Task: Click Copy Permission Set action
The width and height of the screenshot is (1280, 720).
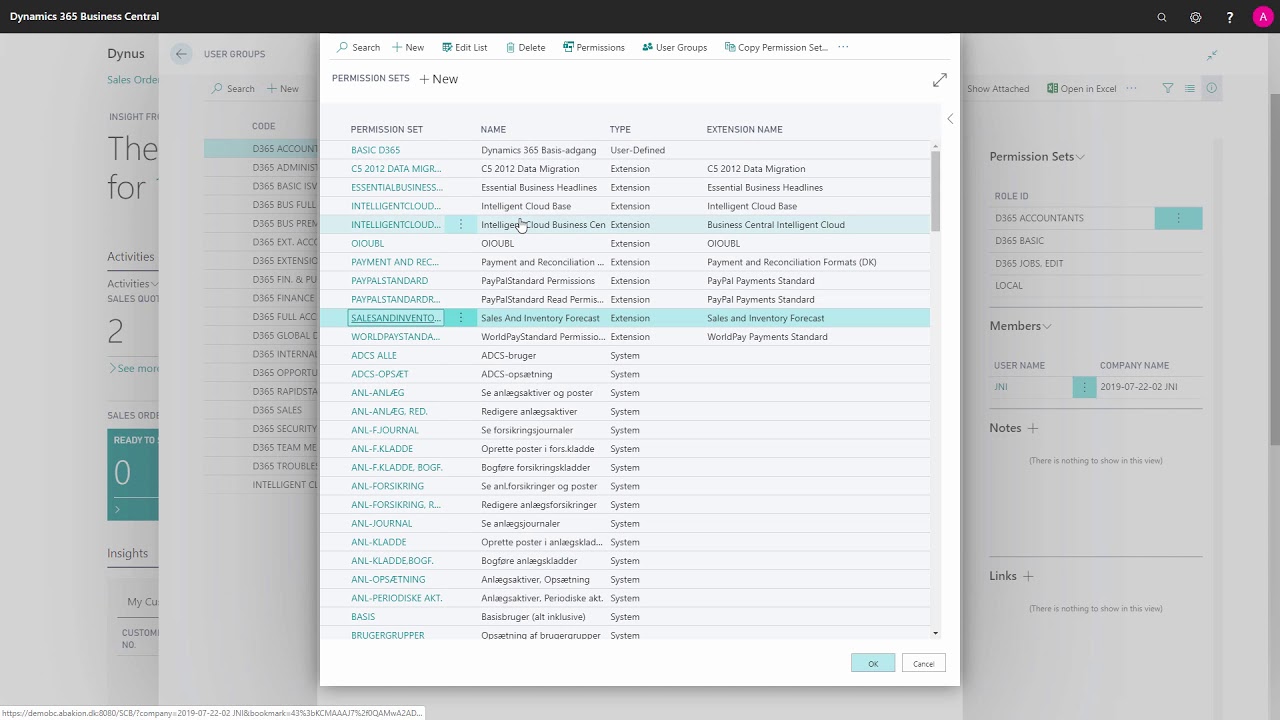Action: 776,47
